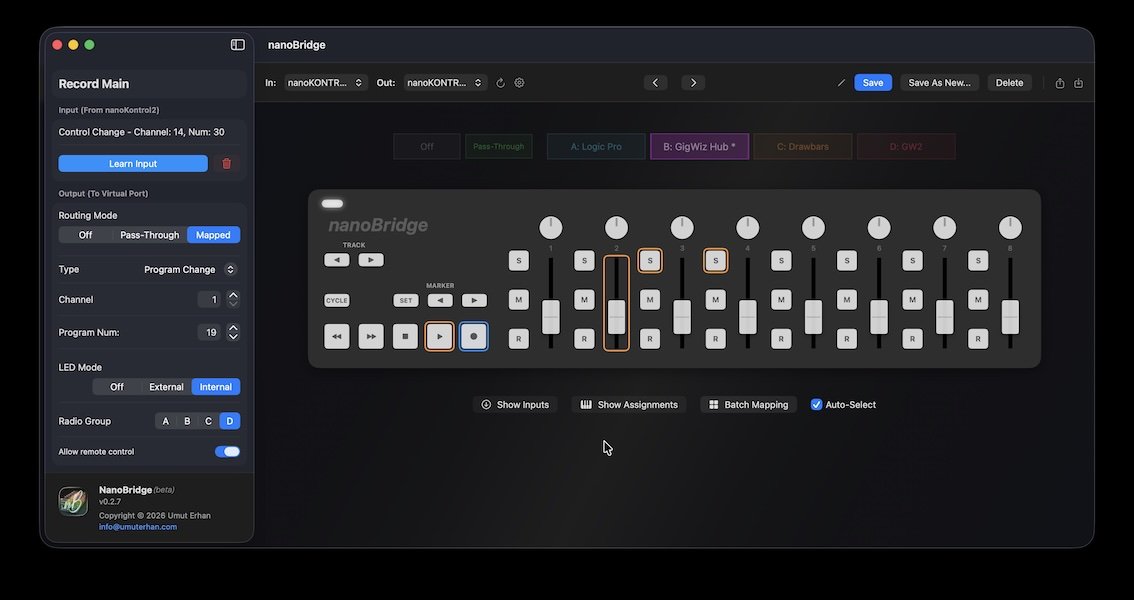1134x600 pixels.
Task: Decrease Program Num with stepper down
Action: (233, 337)
